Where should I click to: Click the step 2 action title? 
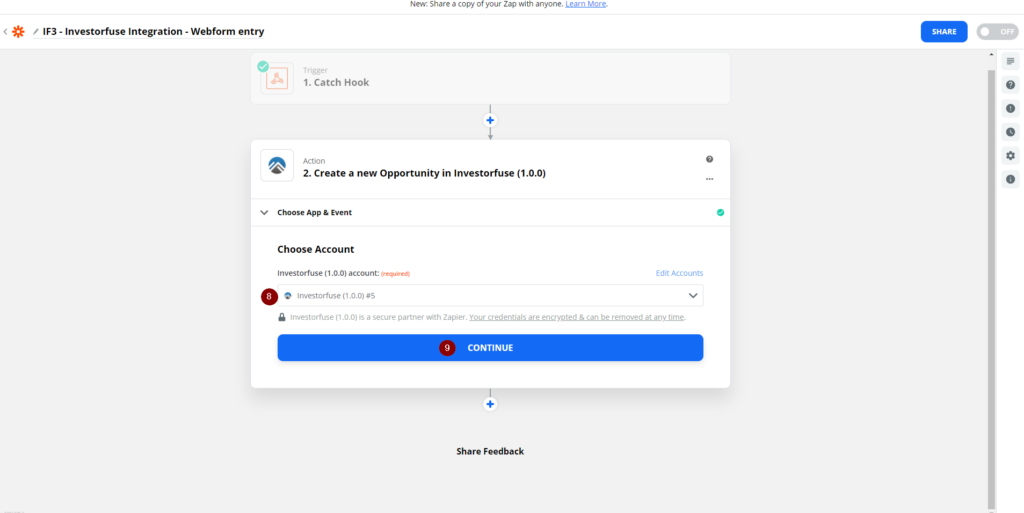(424, 174)
